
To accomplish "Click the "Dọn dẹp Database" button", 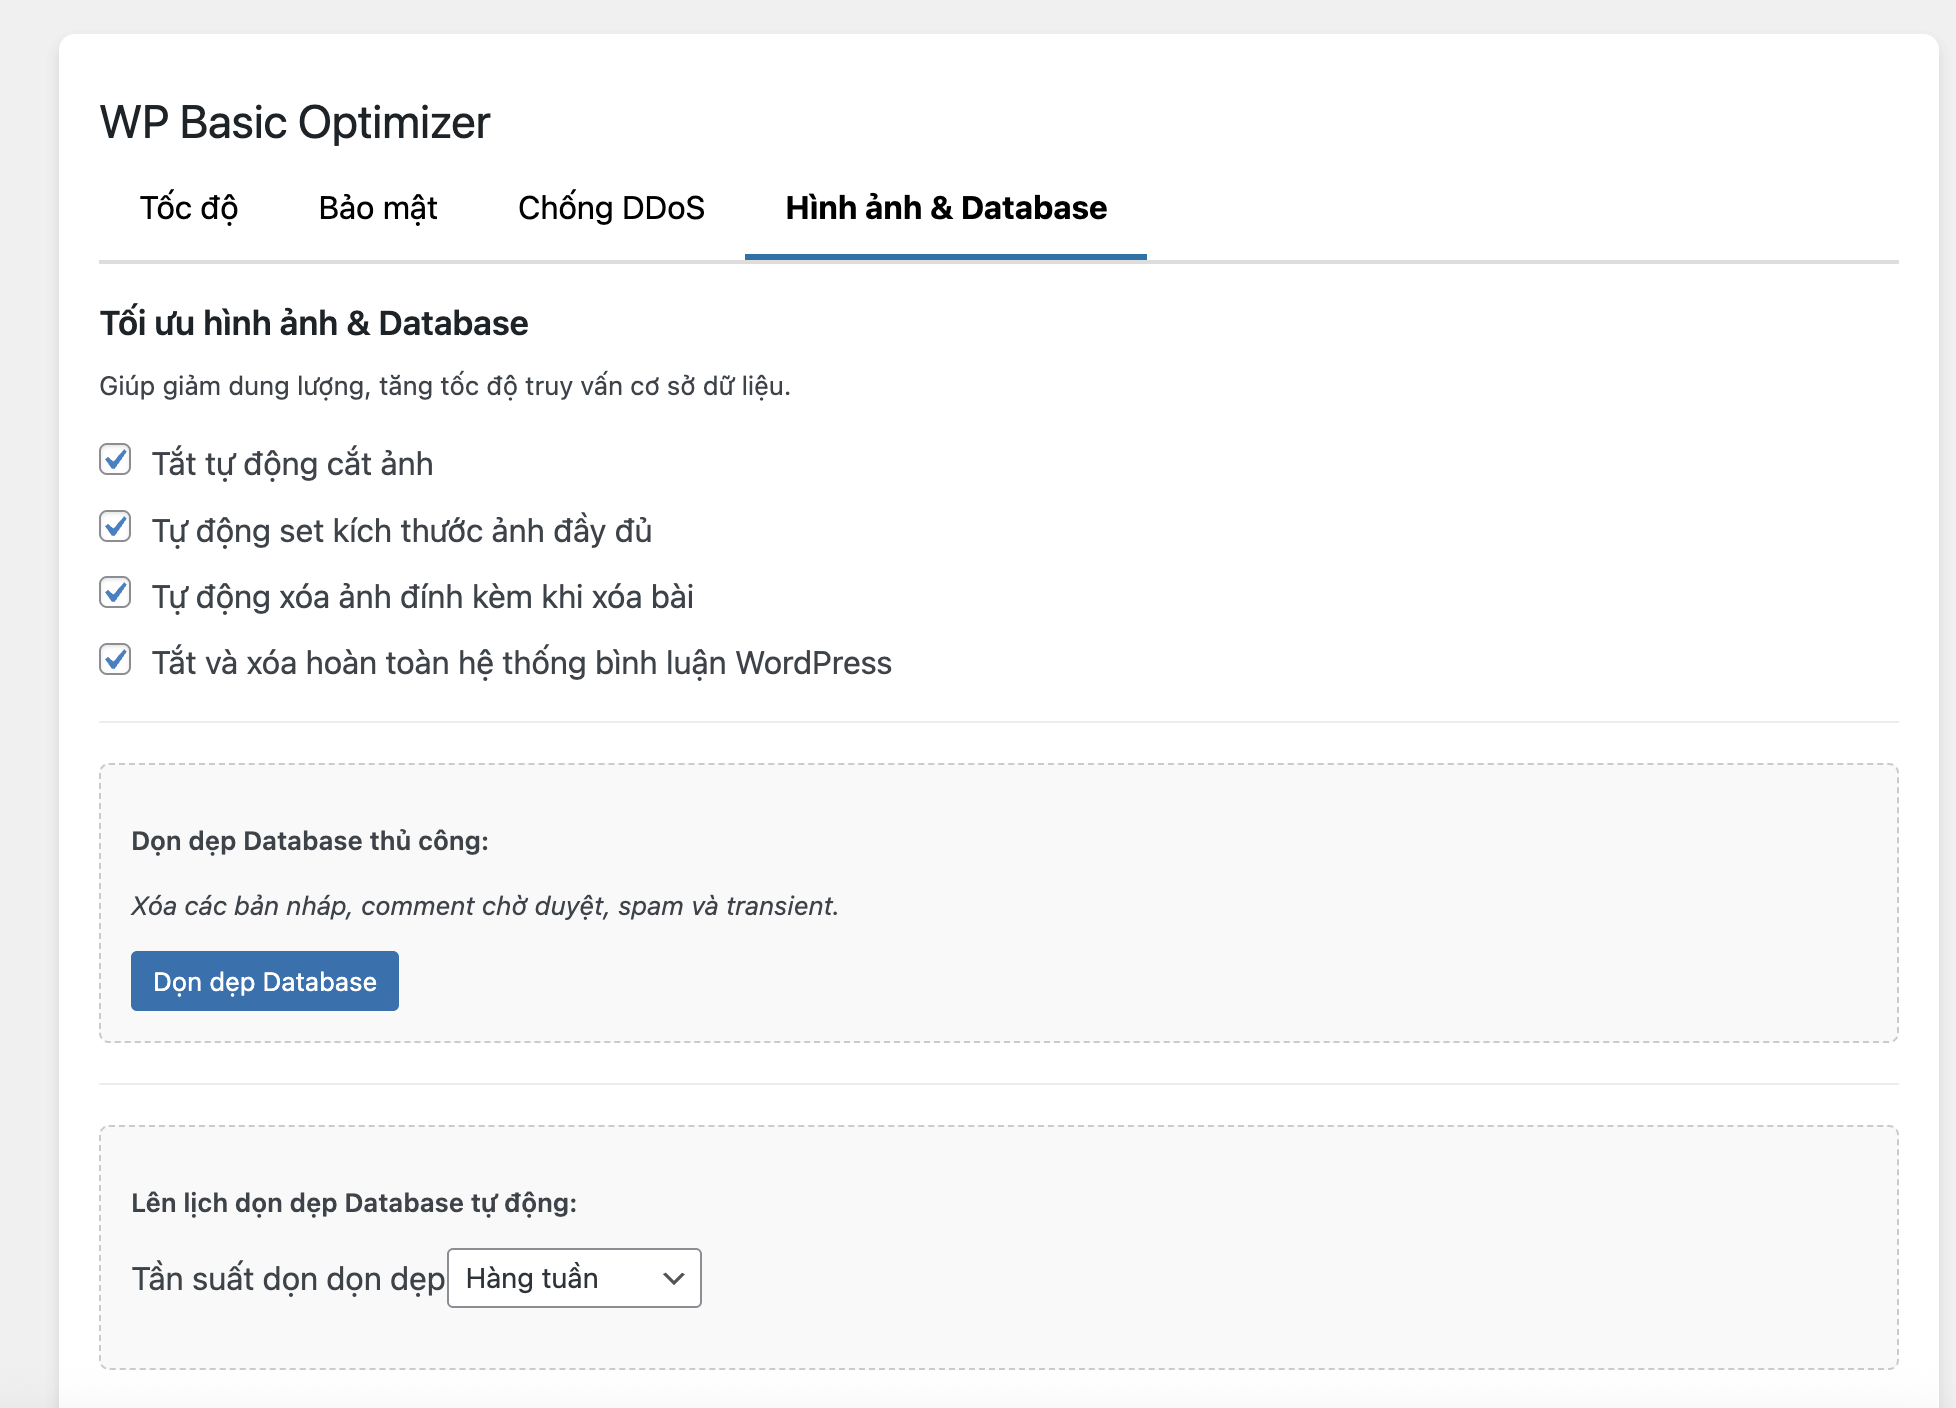I will (264, 981).
